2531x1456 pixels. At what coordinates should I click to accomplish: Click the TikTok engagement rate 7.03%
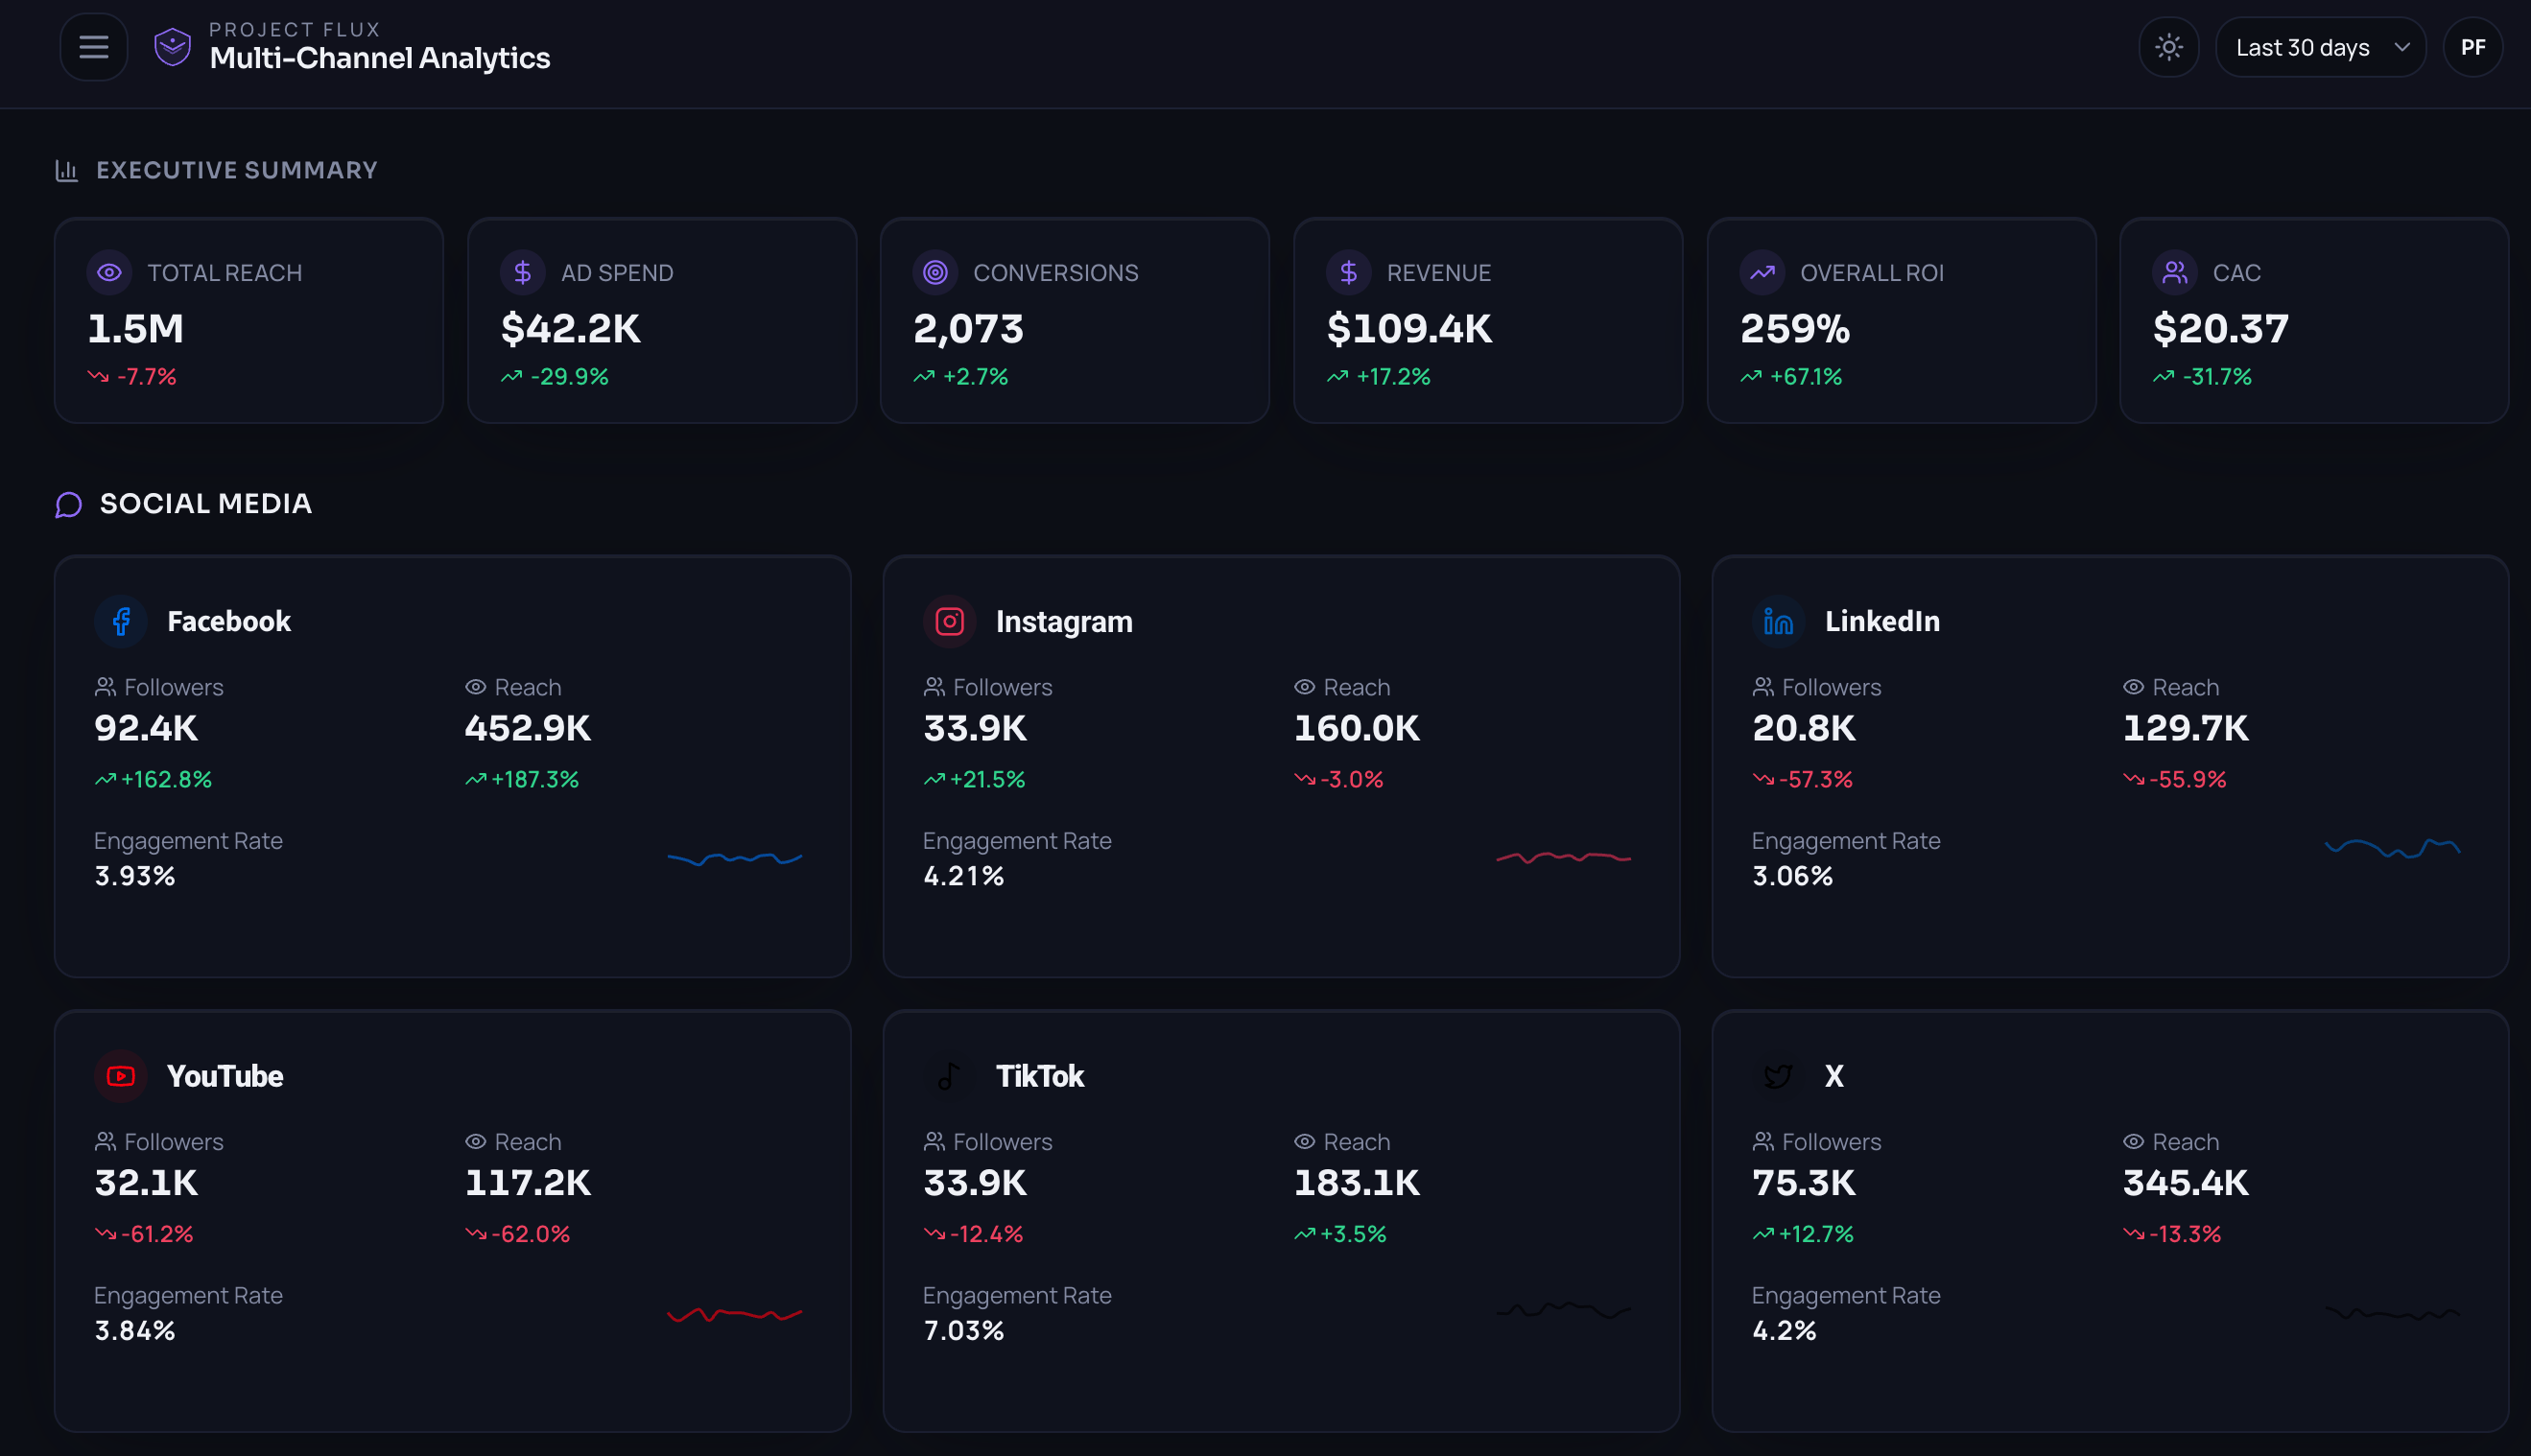(x=963, y=1331)
